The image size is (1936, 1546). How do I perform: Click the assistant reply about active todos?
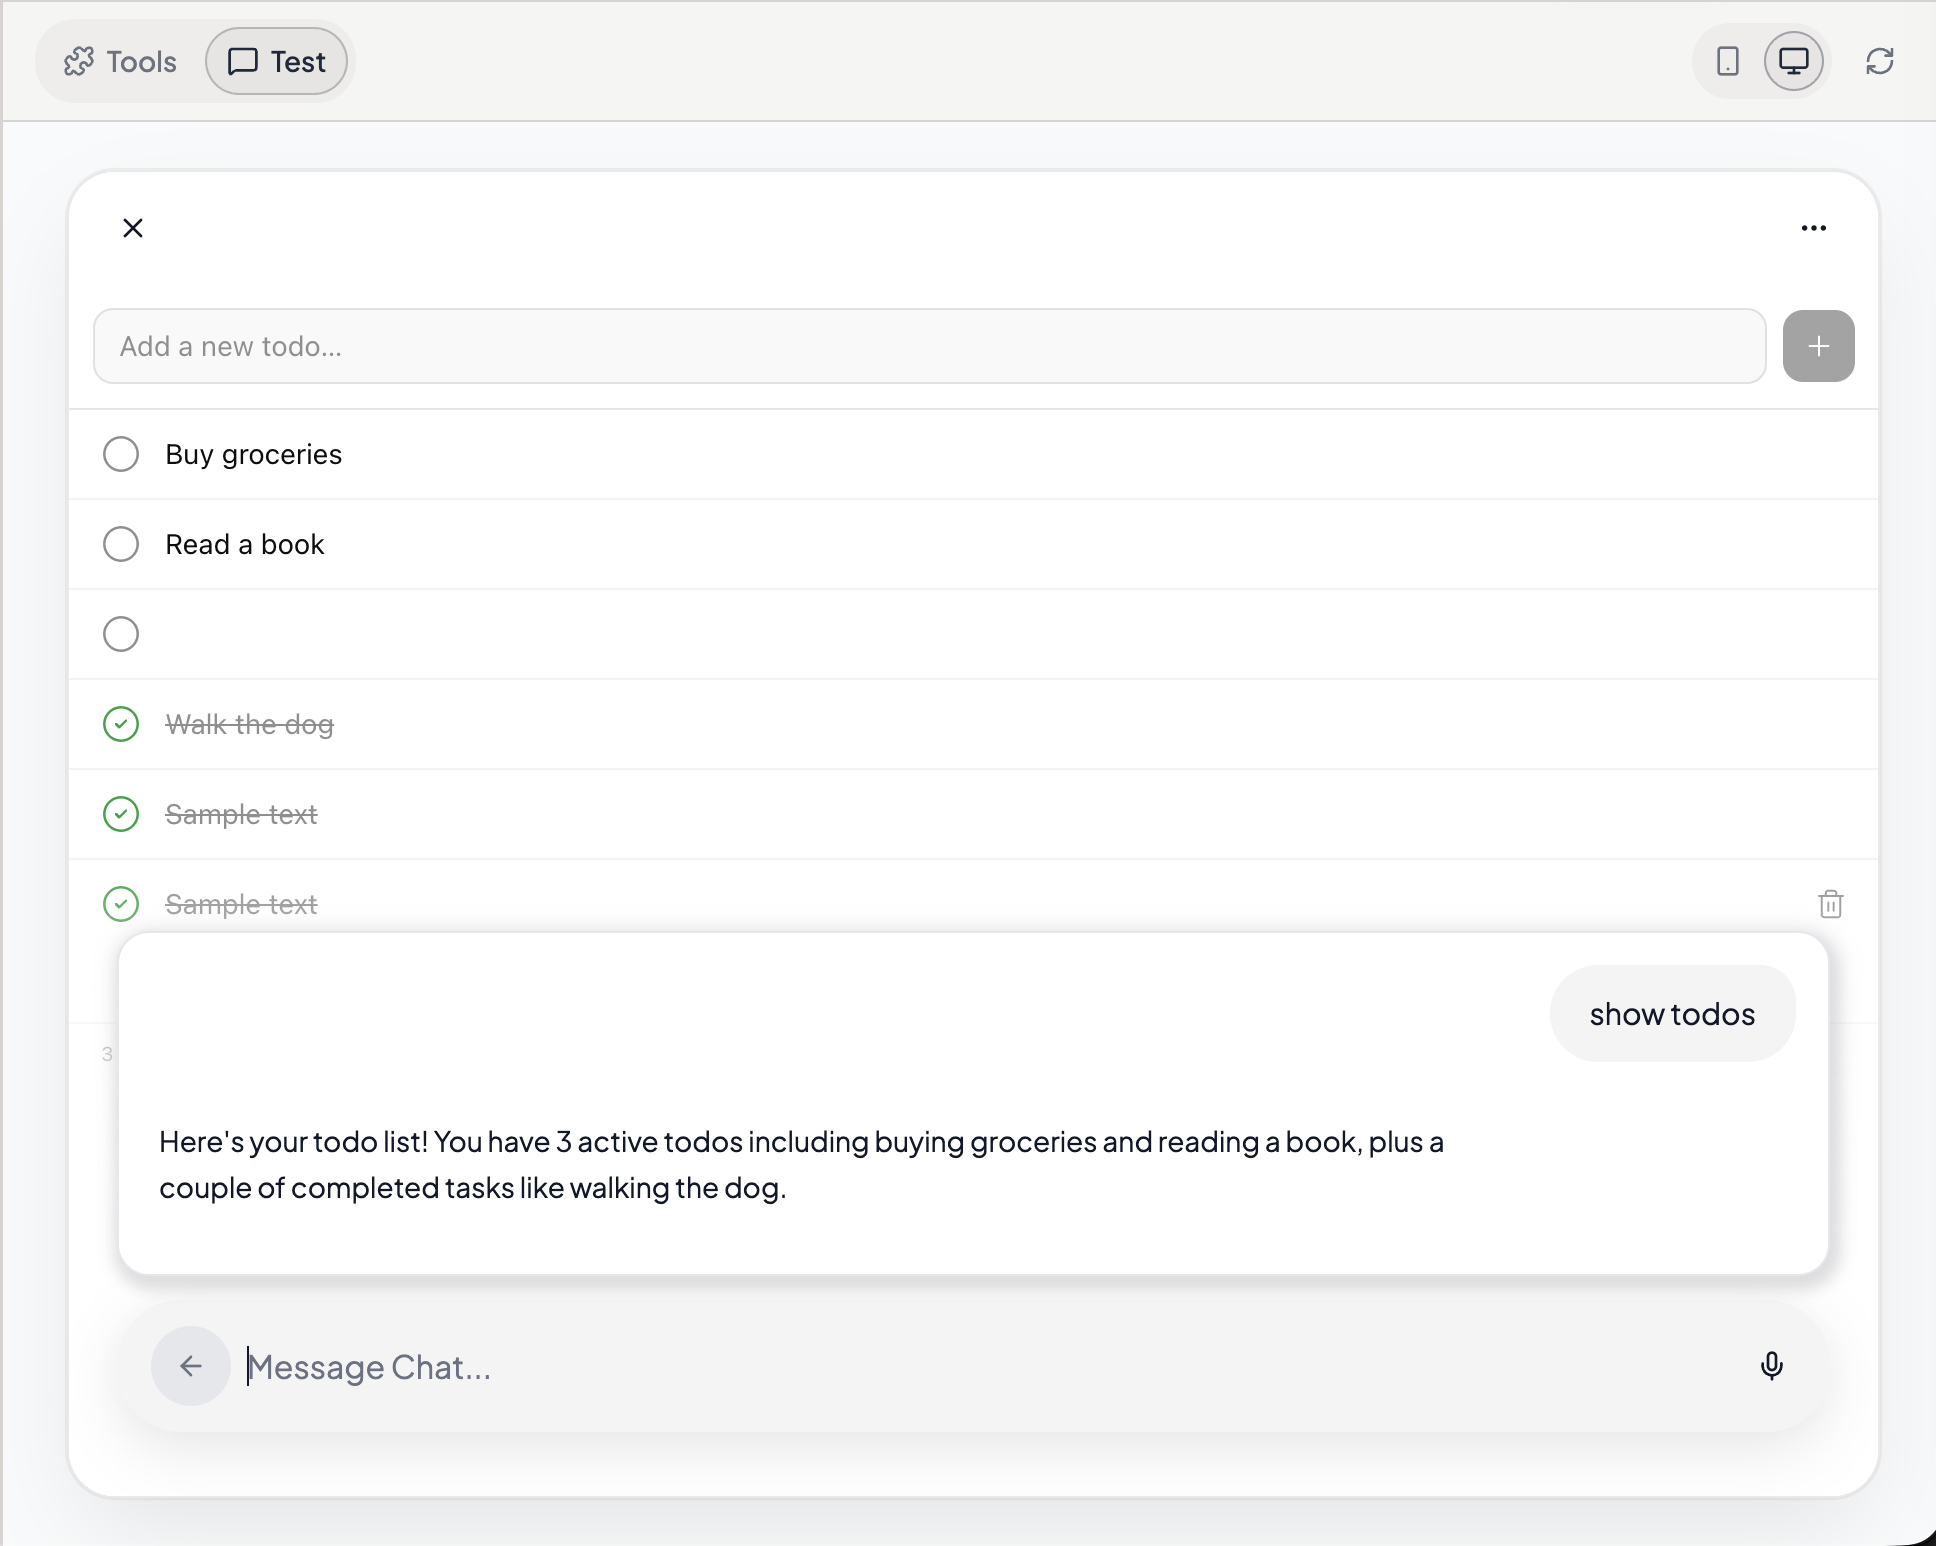(x=801, y=1165)
